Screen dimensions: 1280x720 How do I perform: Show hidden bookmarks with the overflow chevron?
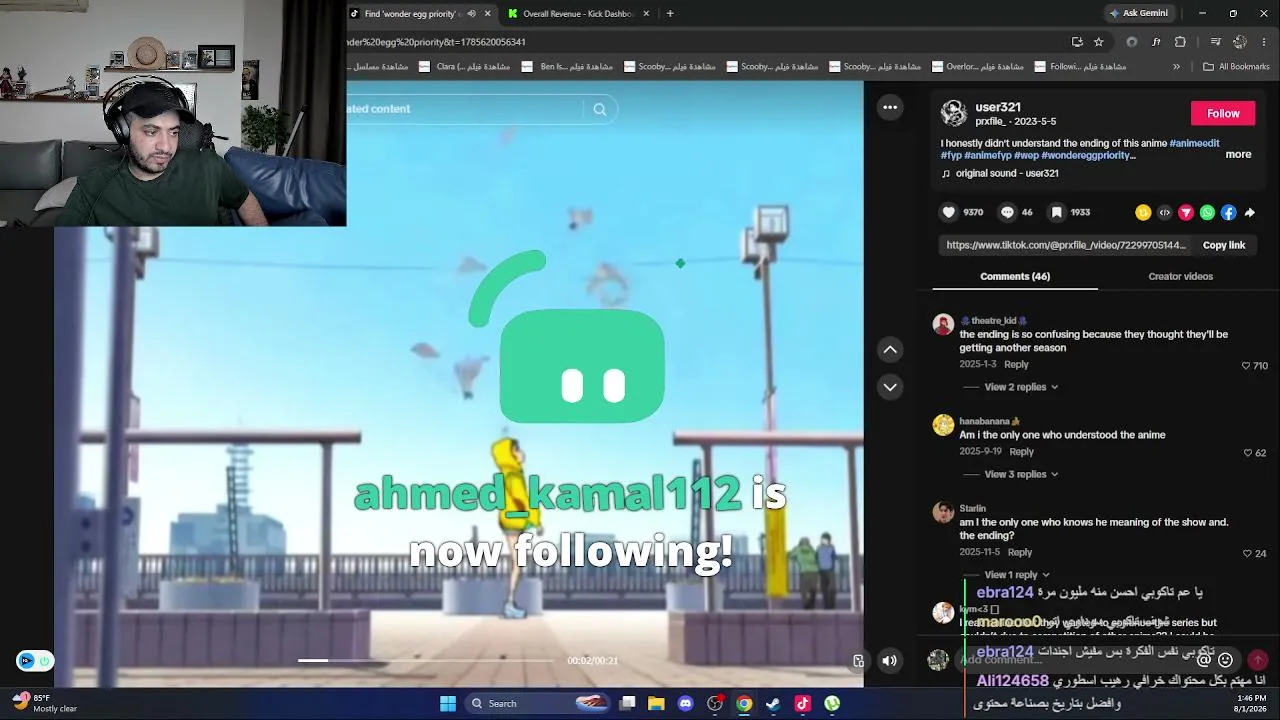(1176, 67)
